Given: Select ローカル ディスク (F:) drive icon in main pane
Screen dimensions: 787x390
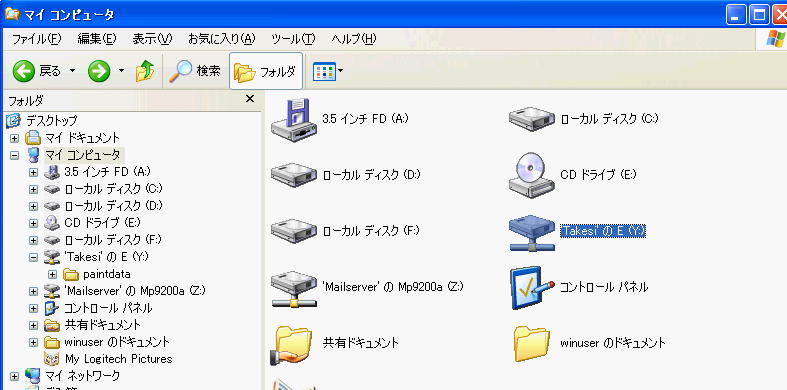Looking at the screenshot, I should 294,231.
